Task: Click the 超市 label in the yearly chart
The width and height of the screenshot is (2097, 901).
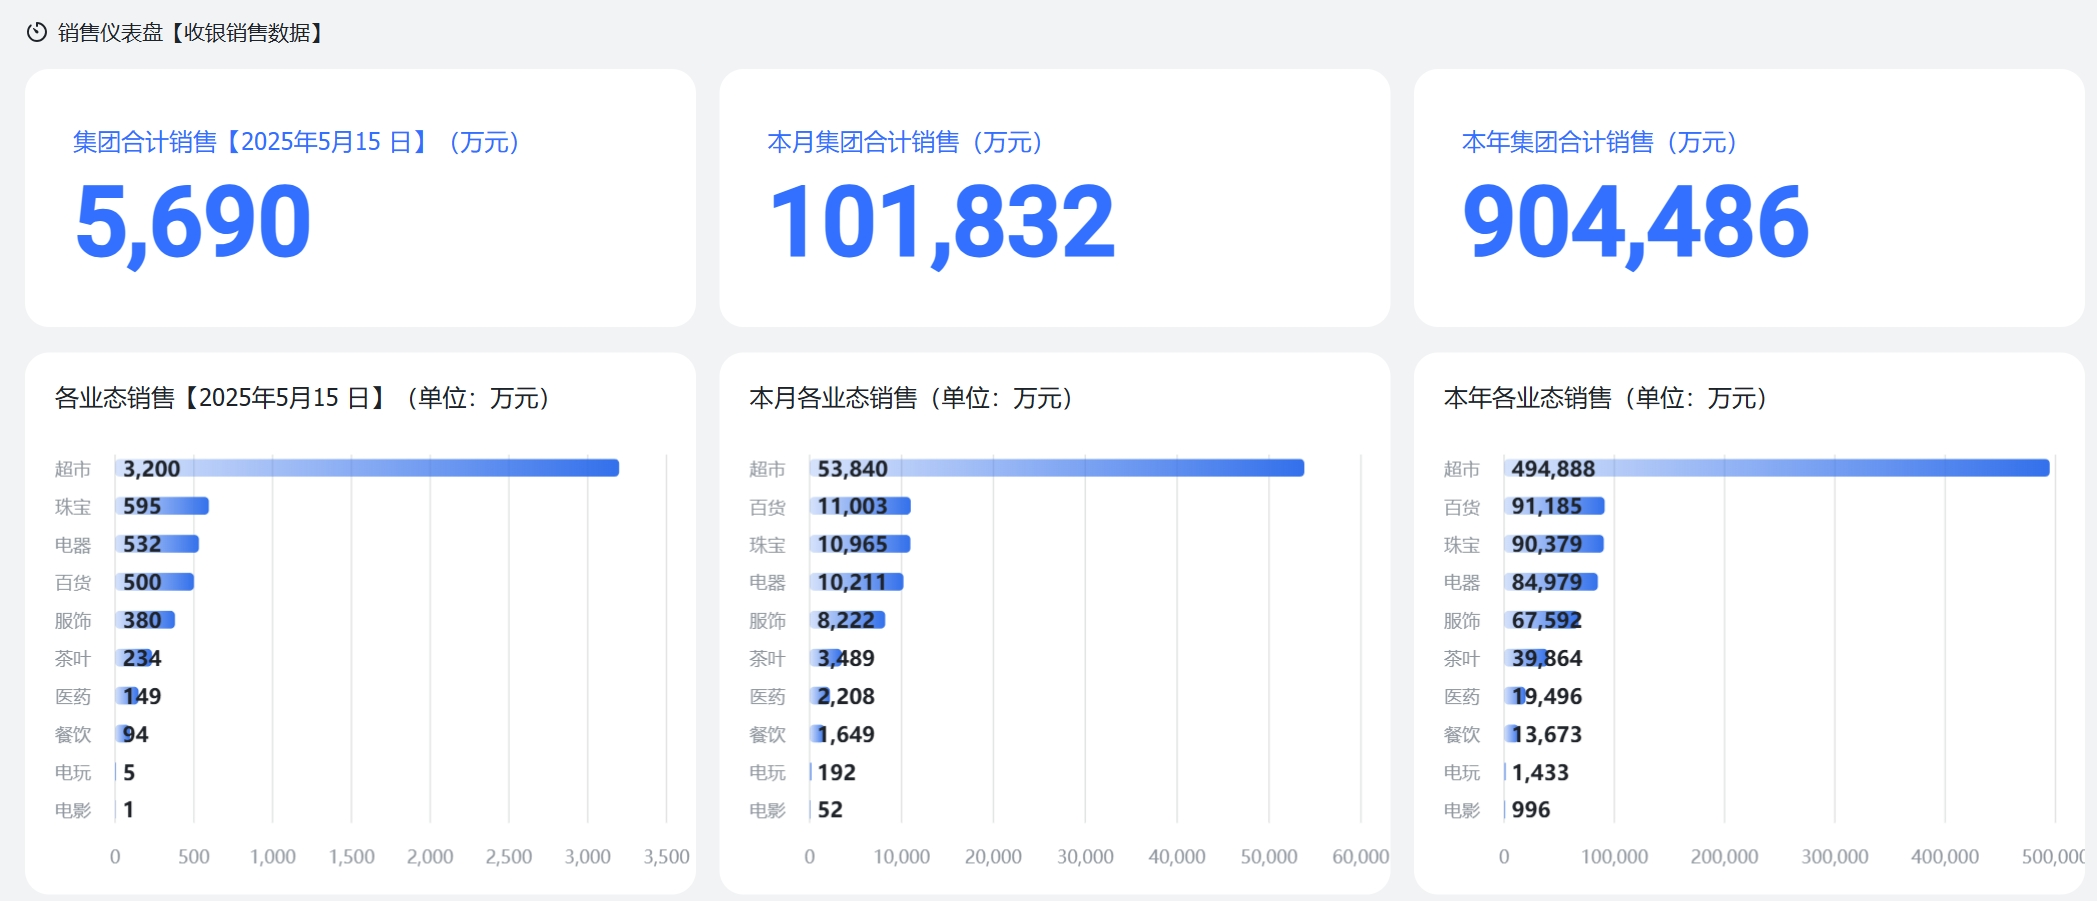Action: (1462, 469)
